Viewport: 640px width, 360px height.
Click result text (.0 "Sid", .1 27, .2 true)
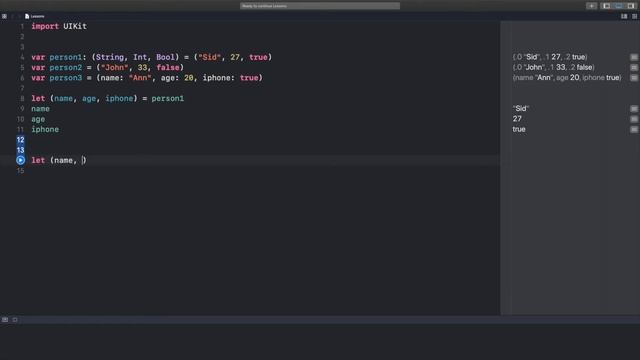coord(550,57)
